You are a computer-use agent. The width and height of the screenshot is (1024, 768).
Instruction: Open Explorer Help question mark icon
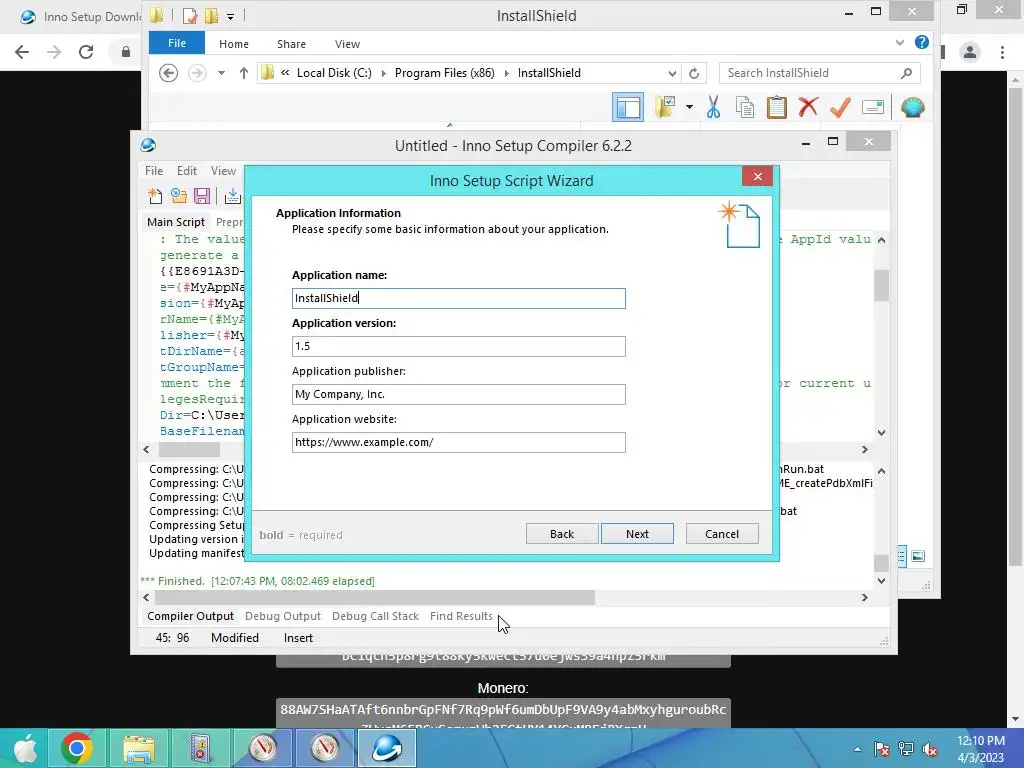click(921, 42)
